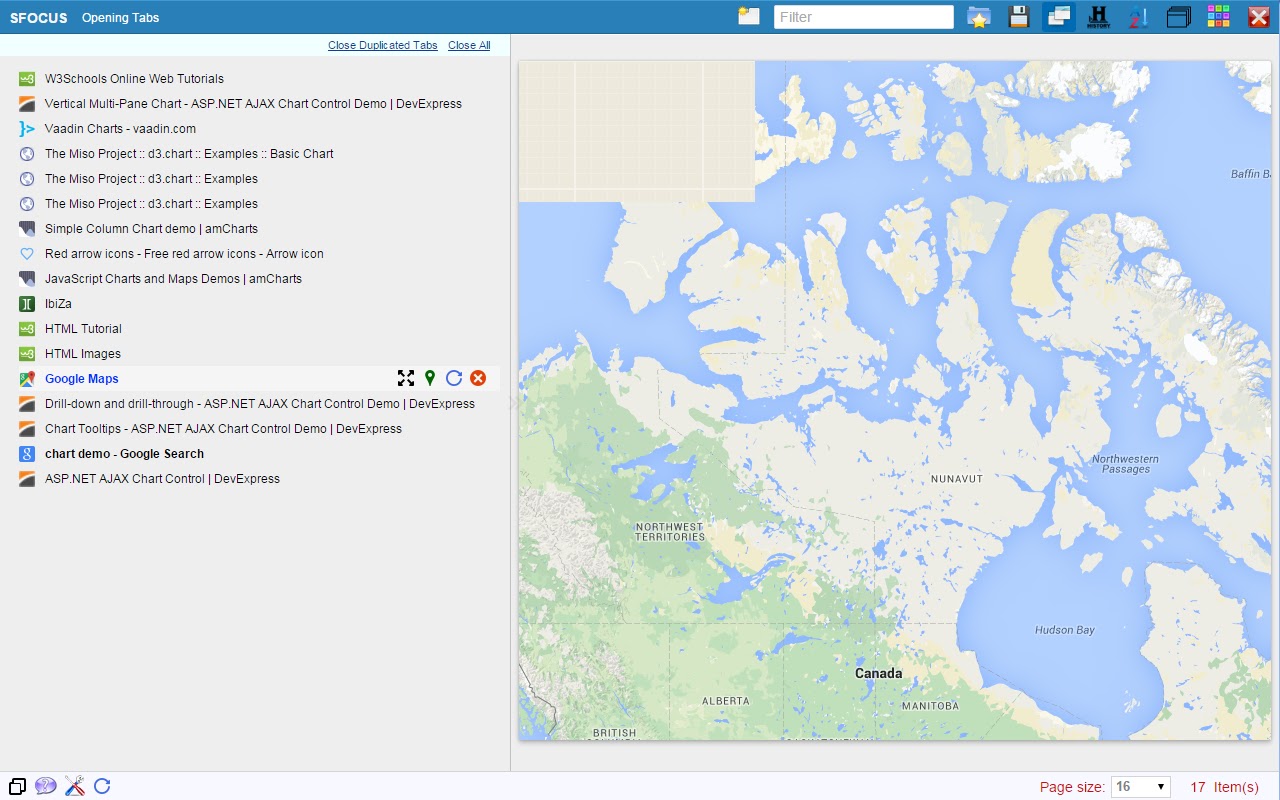Click the new folder icon beside Filter
Viewport: 1280px width, 800px height.
pyautogui.click(x=748, y=16)
